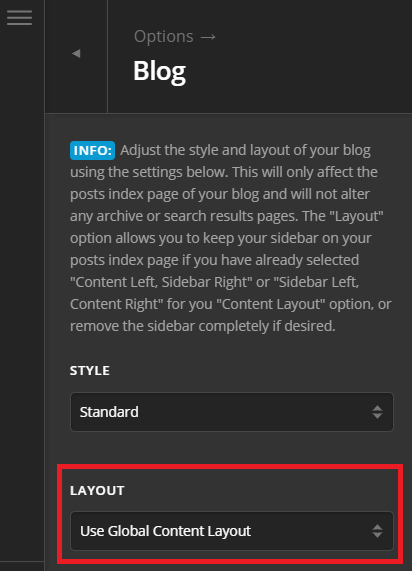
Task: Click the Style select up-down arrows
Action: [377, 412]
